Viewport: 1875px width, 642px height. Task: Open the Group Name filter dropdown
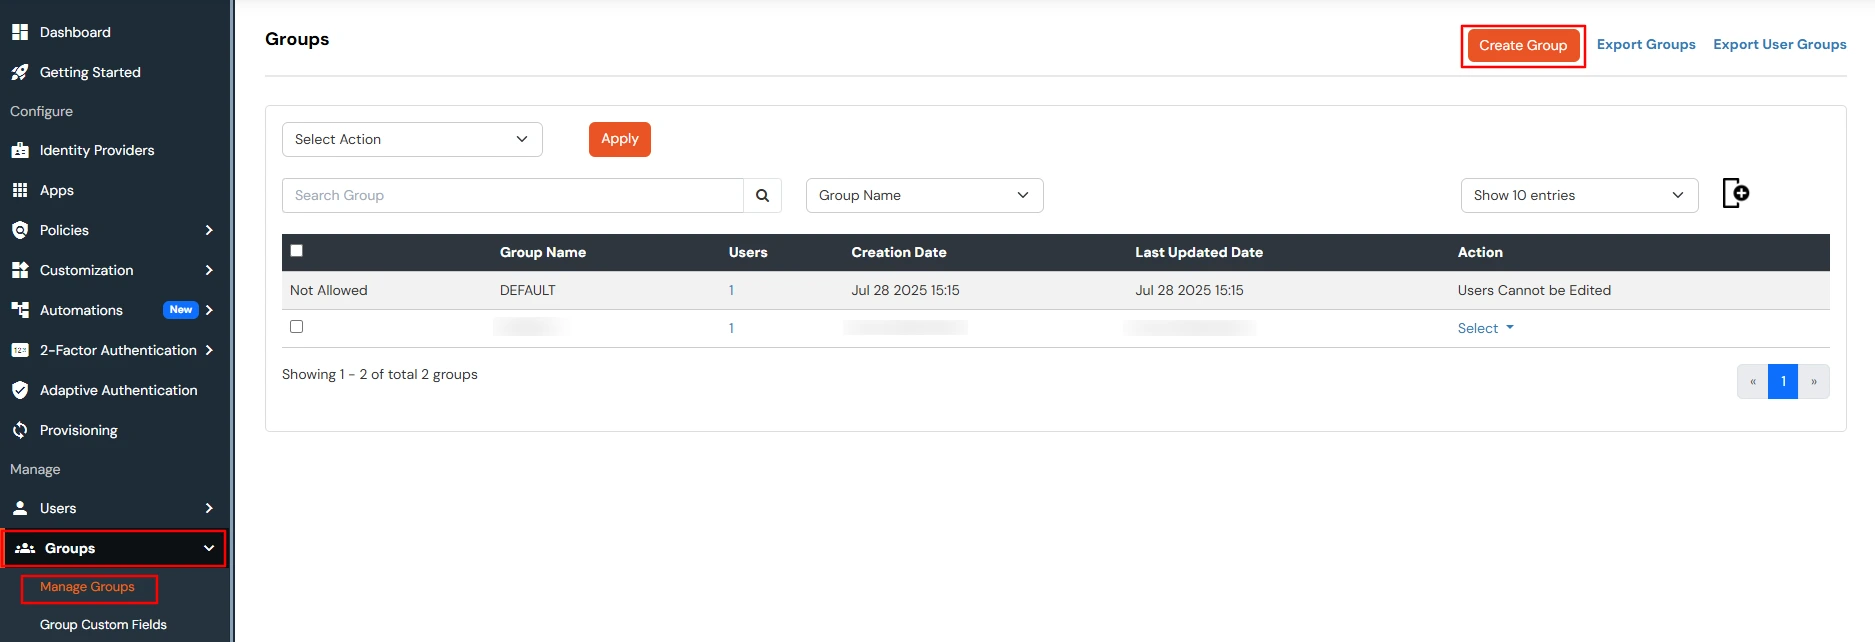tap(925, 195)
